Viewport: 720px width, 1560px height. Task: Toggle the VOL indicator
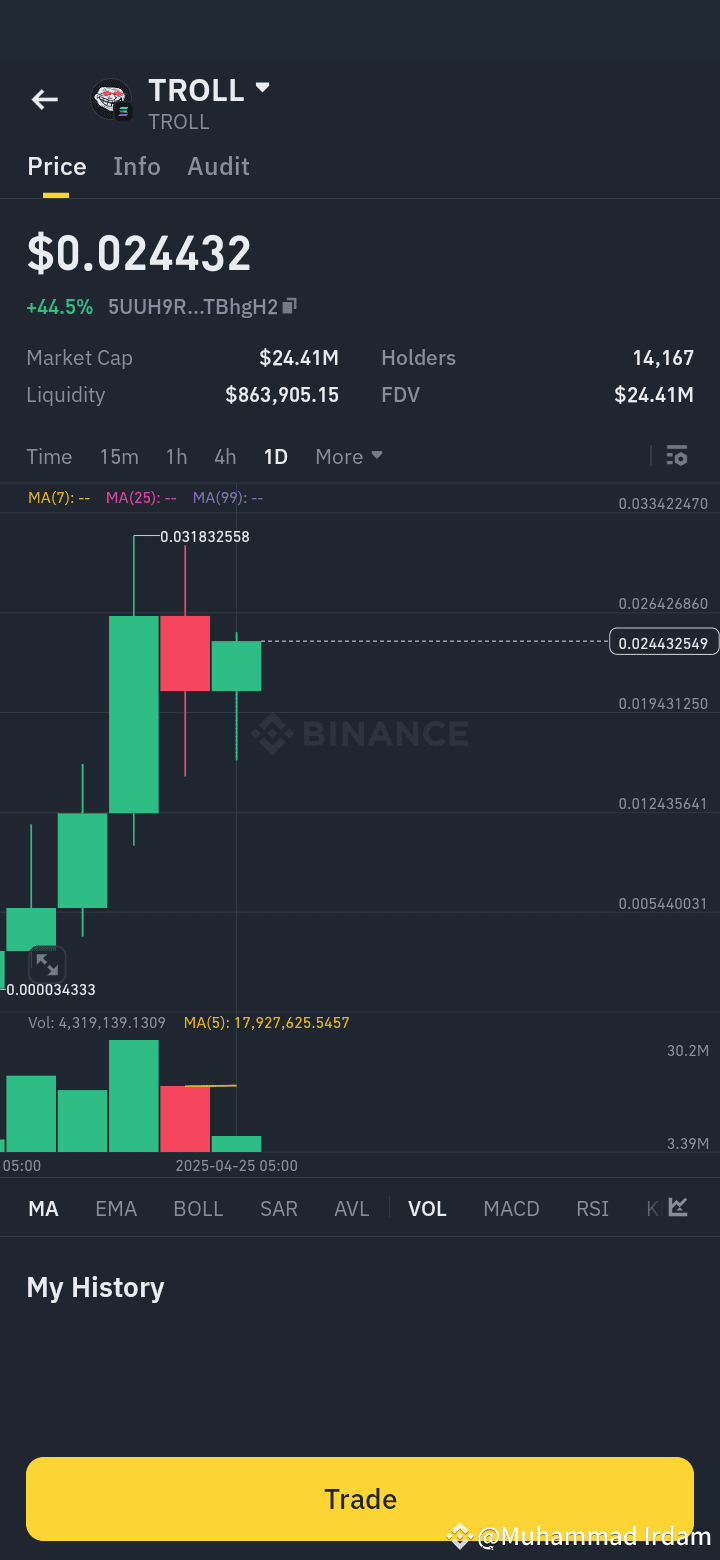[427, 1208]
